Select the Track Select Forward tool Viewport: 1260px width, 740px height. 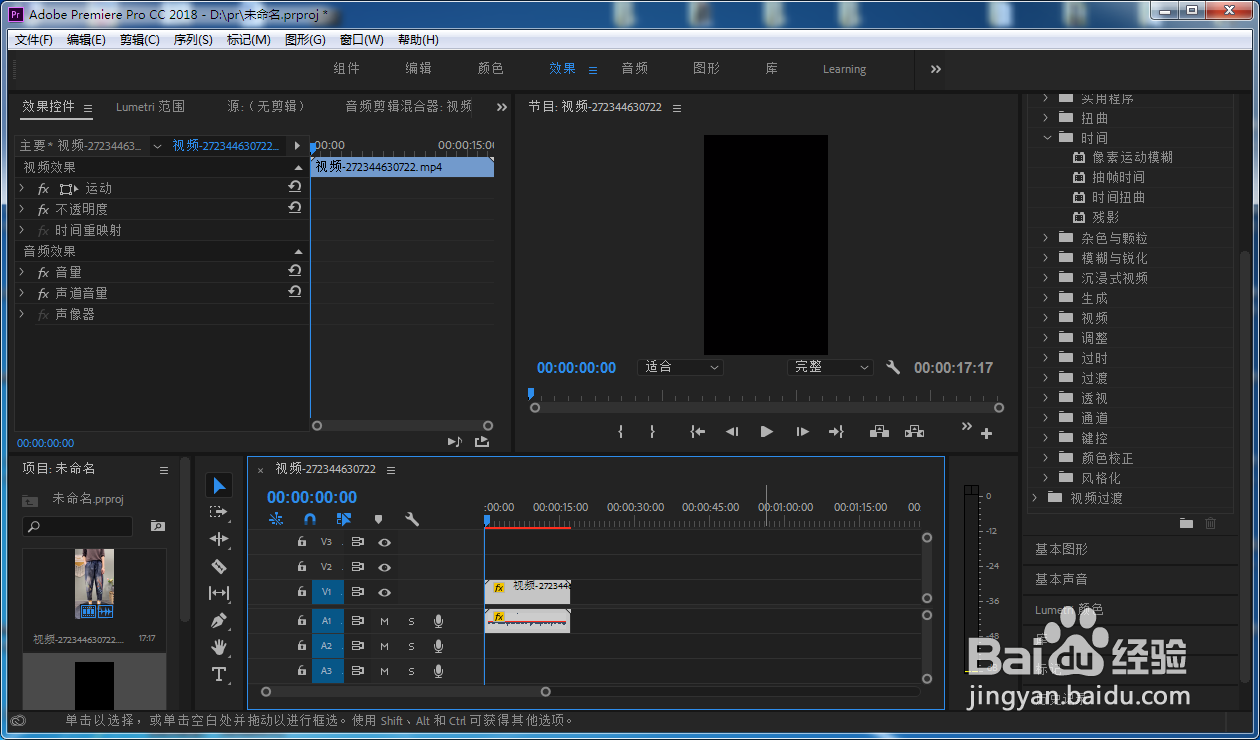[x=219, y=512]
